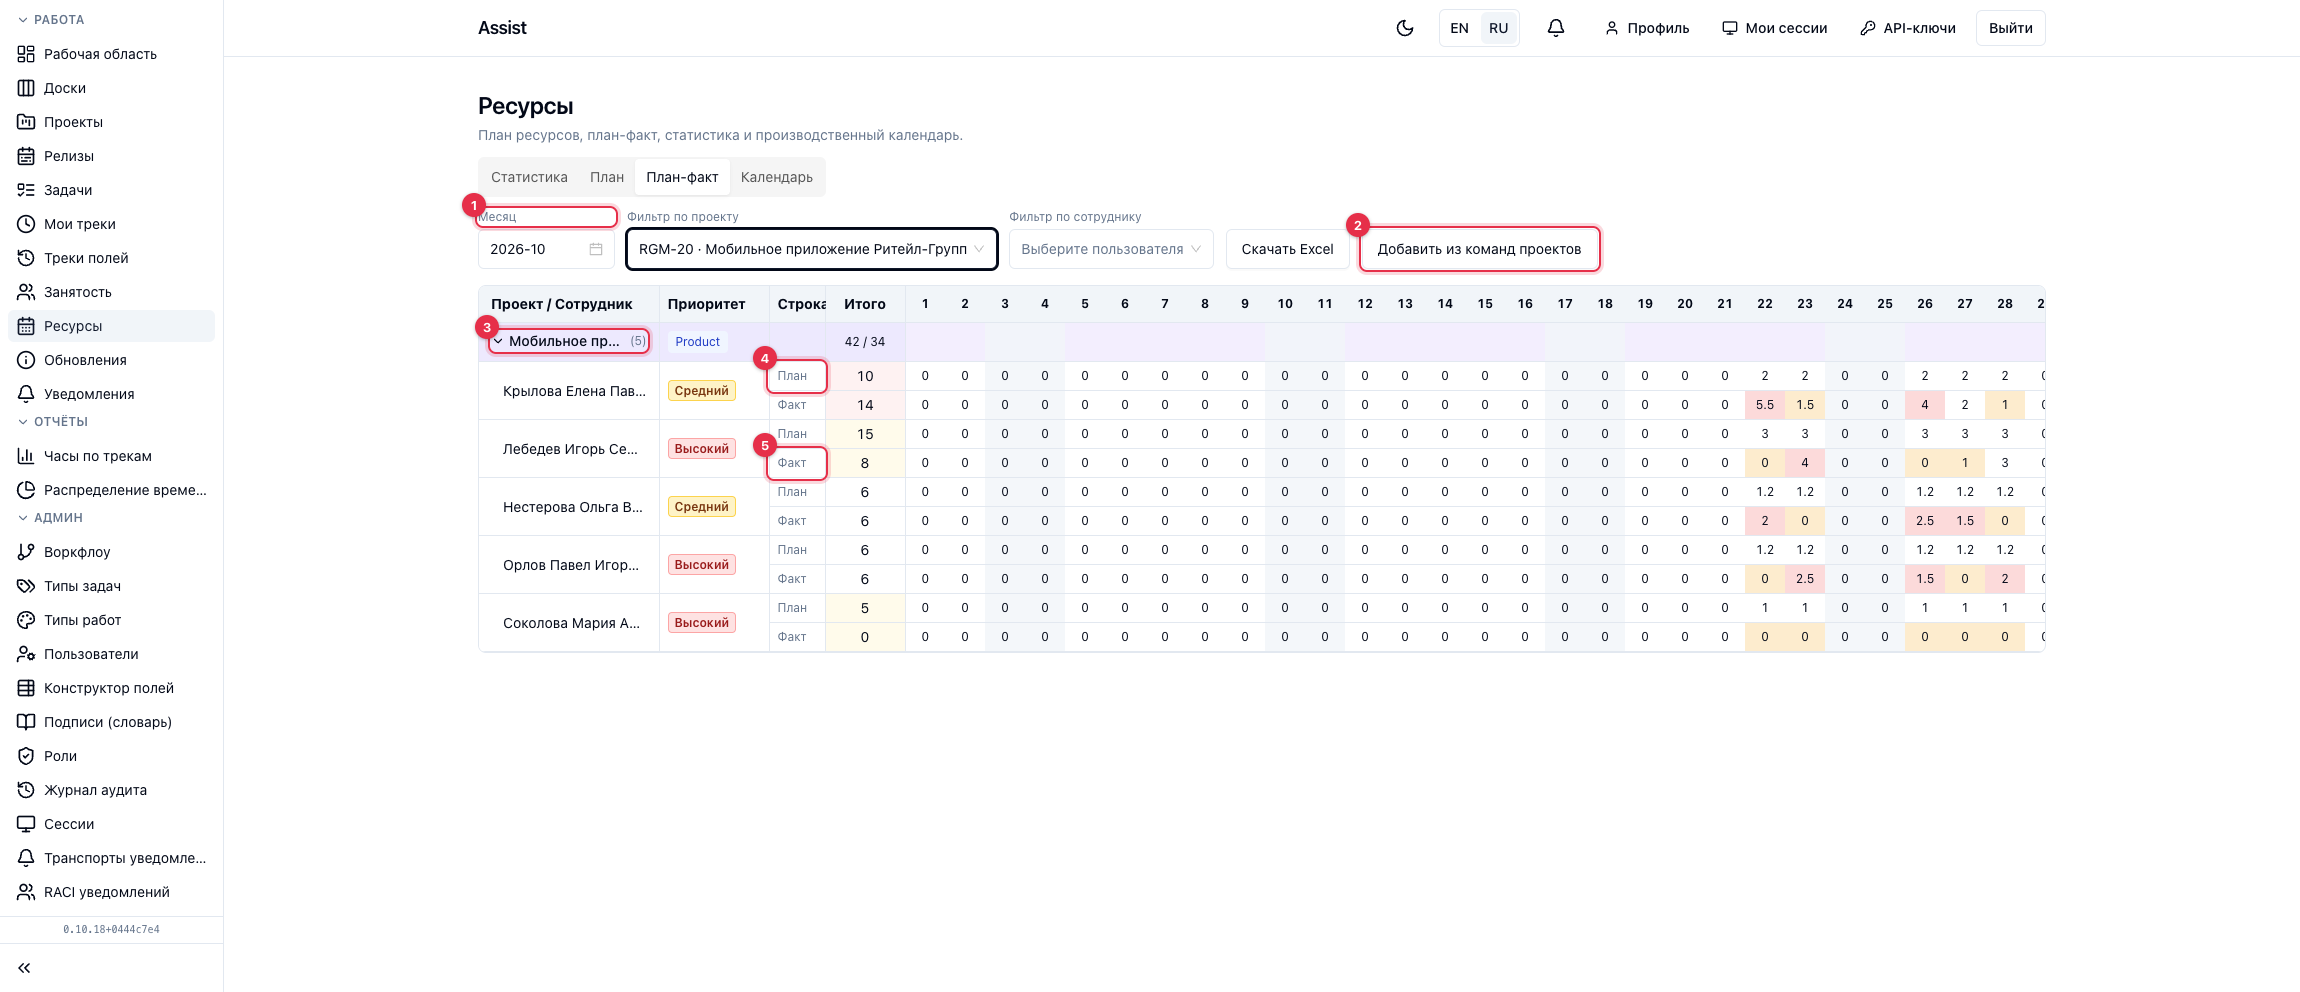Open Роли admin page
The height and width of the screenshot is (992, 2300).
[x=111, y=756]
